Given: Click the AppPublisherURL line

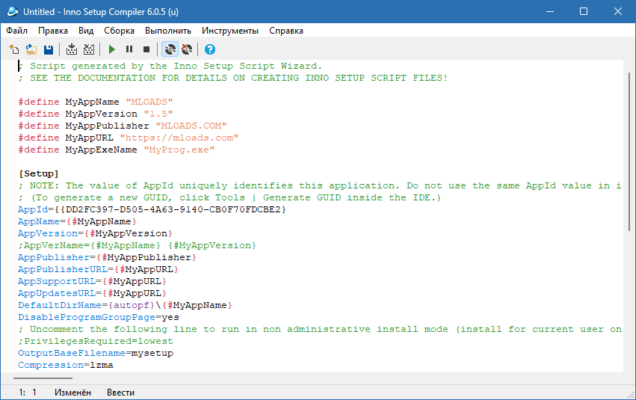Looking at the screenshot, I should [x=98, y=269].
